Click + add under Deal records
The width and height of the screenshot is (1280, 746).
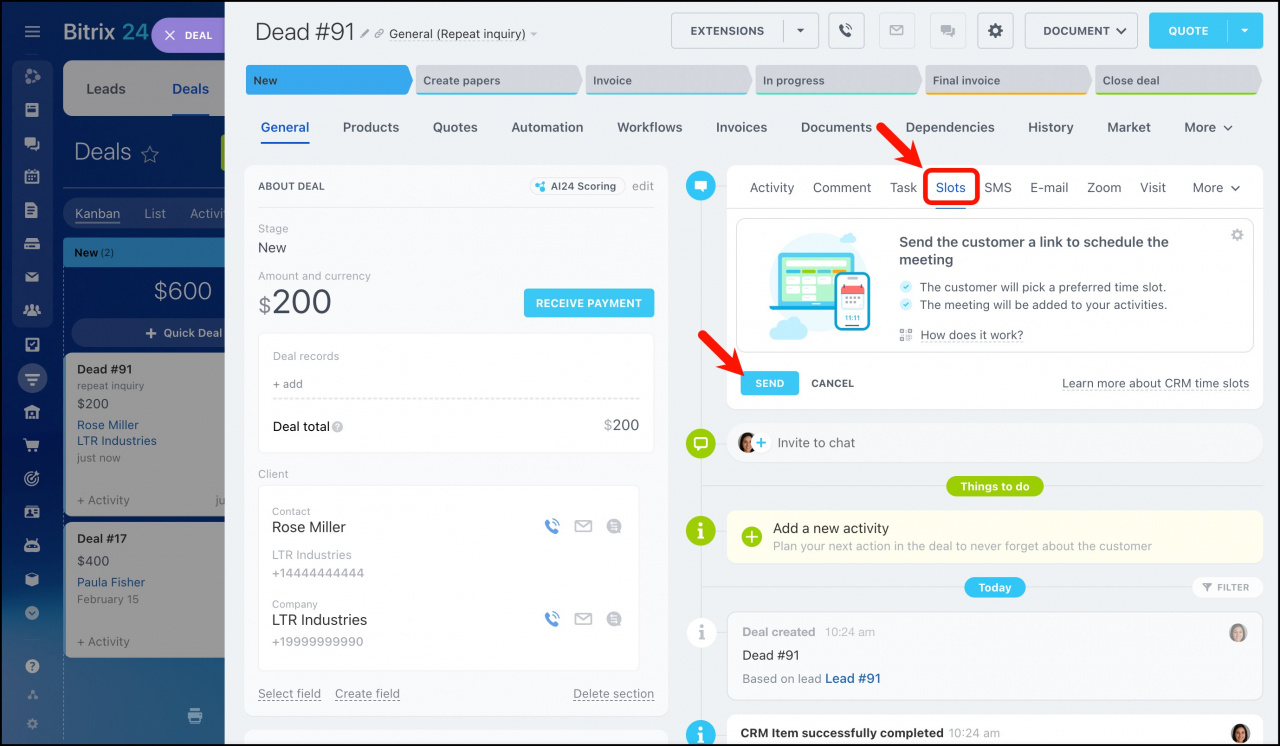pos(288,384)
